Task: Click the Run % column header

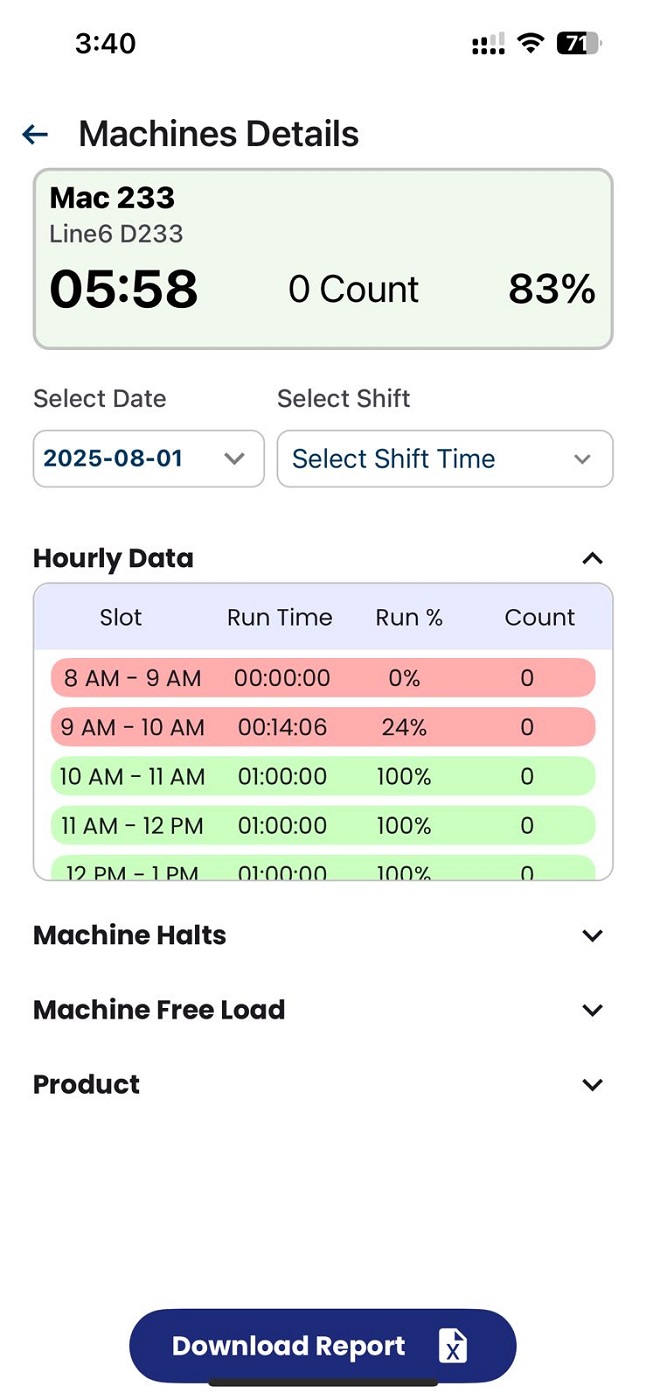Action: [409, 617]
